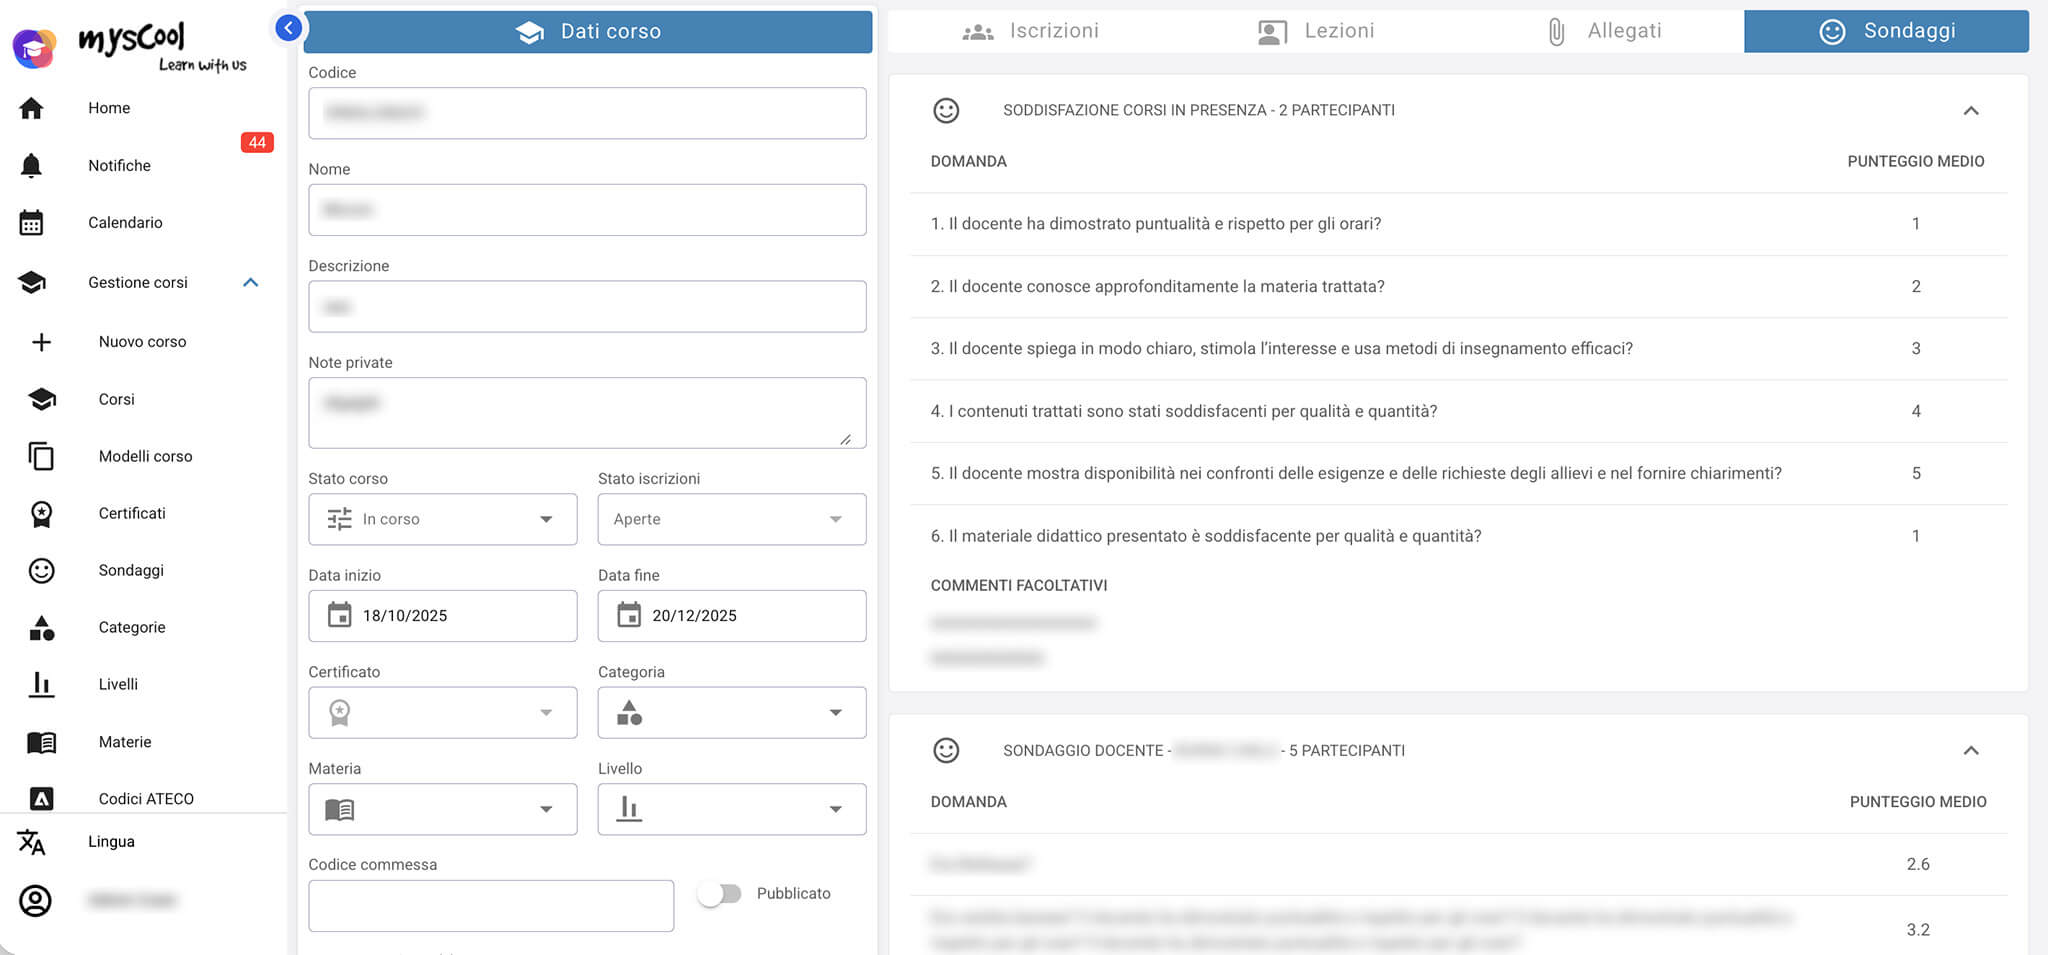2048x955 pixels.
Task: Click the Categorie shapes icon
Action: pyautogui.click(x=41, y=628)
